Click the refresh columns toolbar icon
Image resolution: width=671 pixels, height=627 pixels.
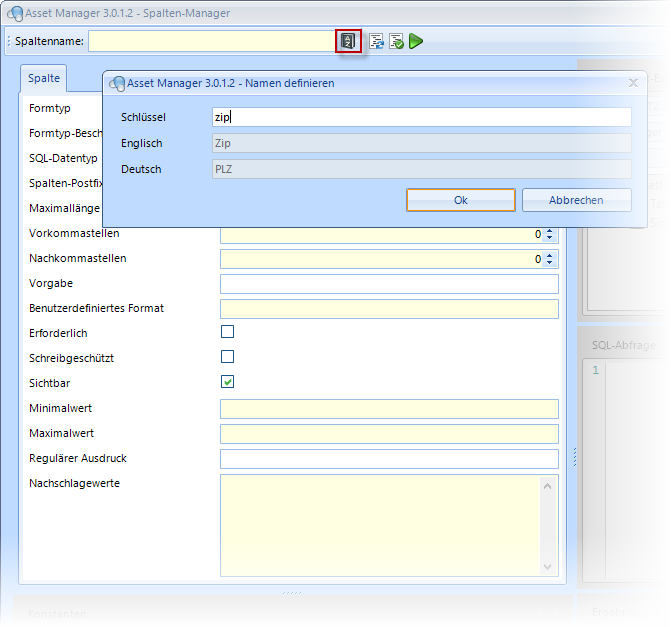click(376, 42)
